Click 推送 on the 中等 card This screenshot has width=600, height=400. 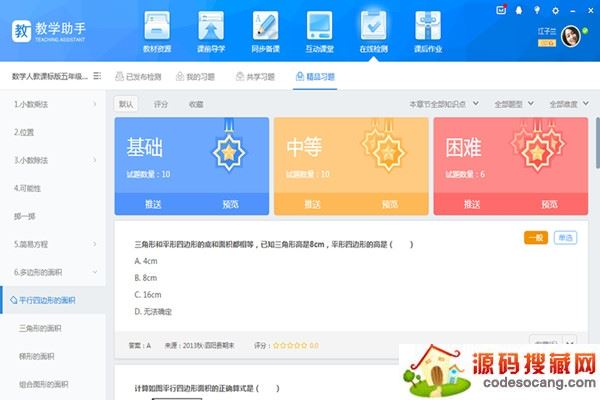[x=312, y=204]
